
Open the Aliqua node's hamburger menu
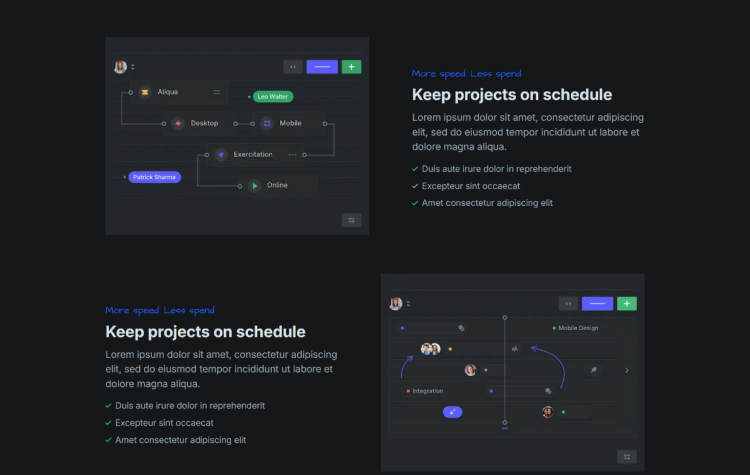click(216, 92)
